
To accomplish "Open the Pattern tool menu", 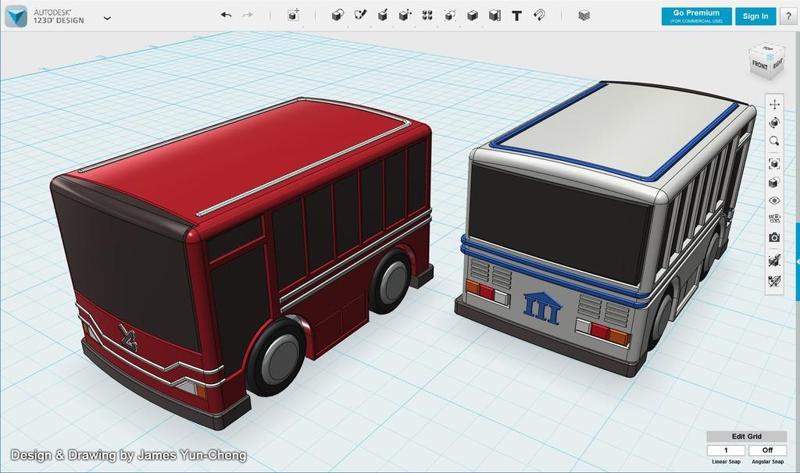I will click(428, 15).
